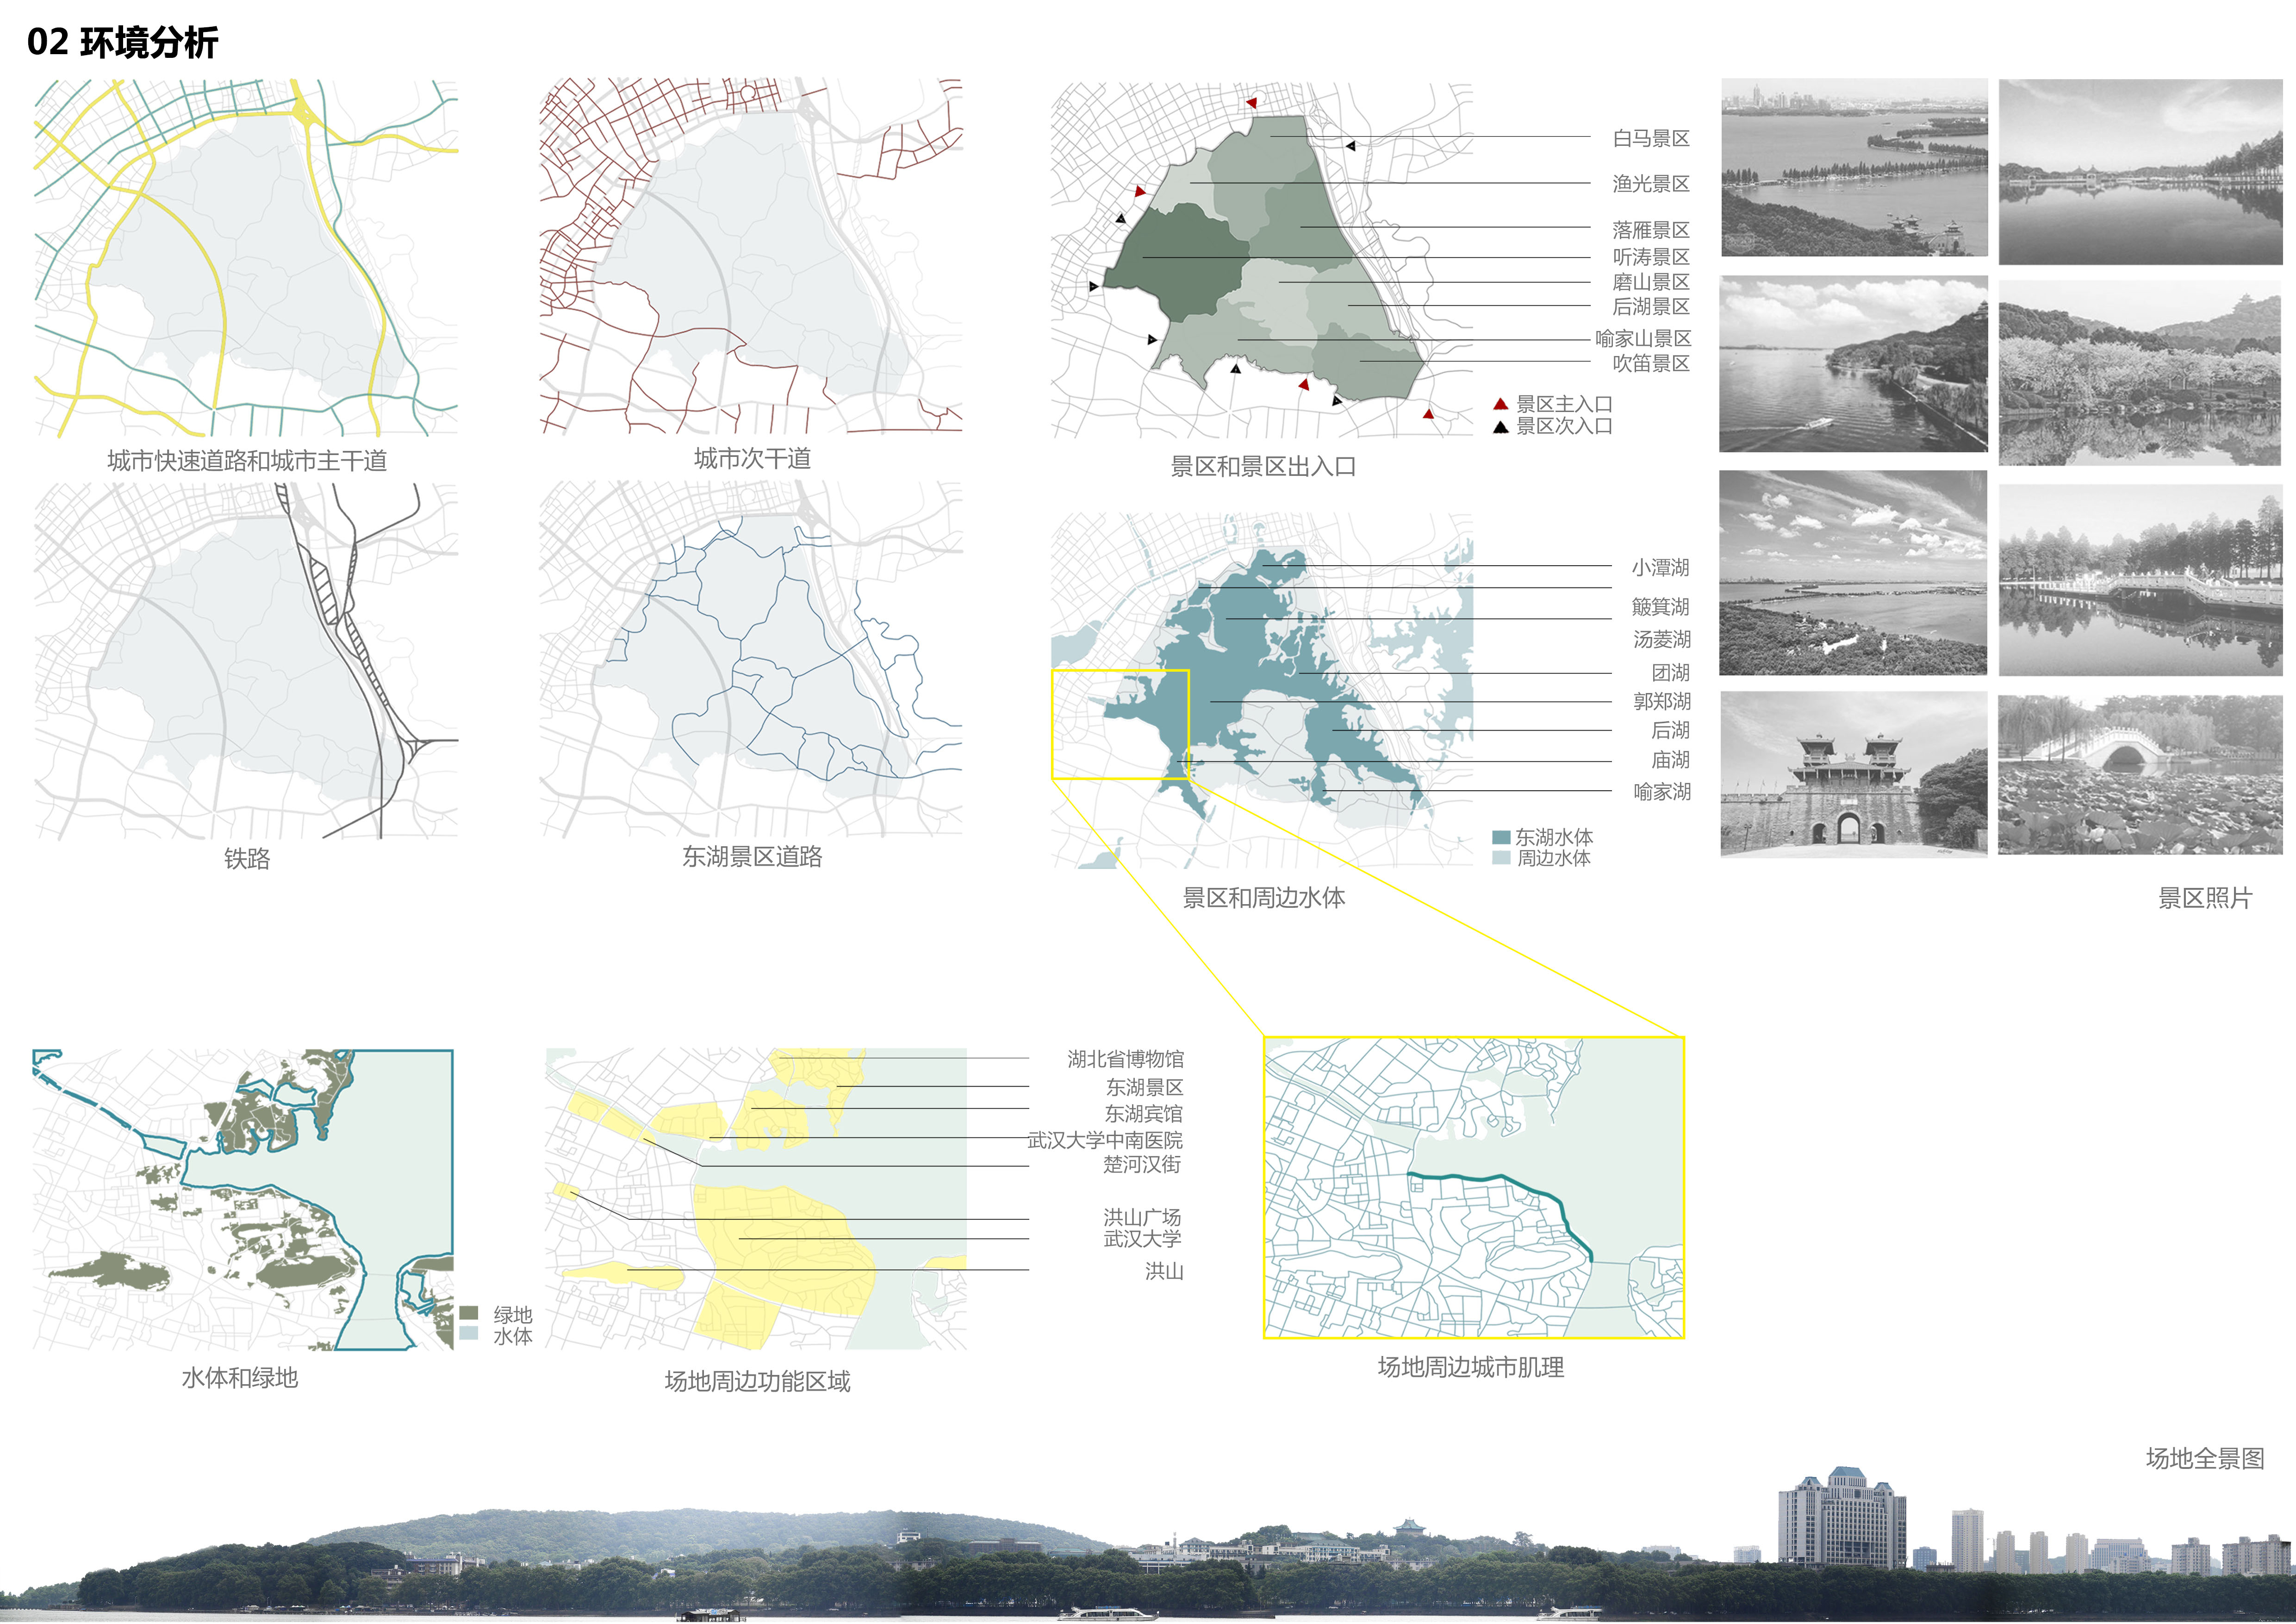The image size is (2296, 1624).
Task: Open the 水体和绿地 map
Action: pyautogui.click(x=243, y=1200)
